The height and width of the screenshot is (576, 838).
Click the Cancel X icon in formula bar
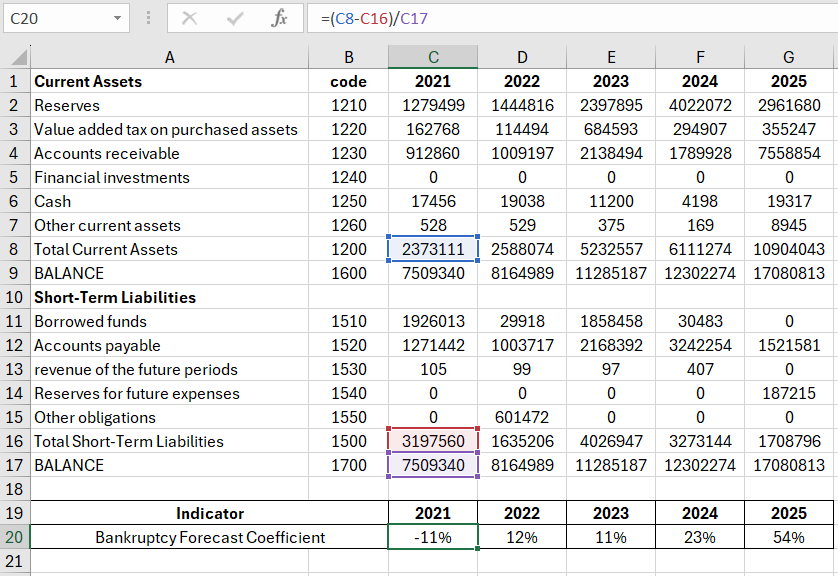pyautogui.click(x=189, y=19)
